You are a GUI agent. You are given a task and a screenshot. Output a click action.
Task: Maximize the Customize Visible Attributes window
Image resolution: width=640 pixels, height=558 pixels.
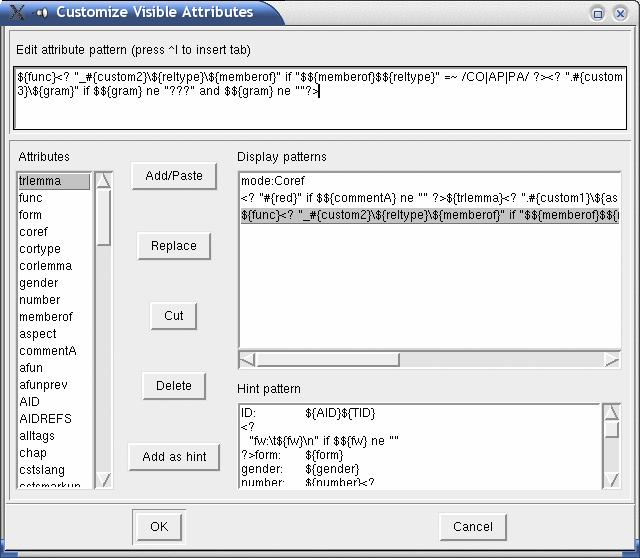(x=598, y=14)
